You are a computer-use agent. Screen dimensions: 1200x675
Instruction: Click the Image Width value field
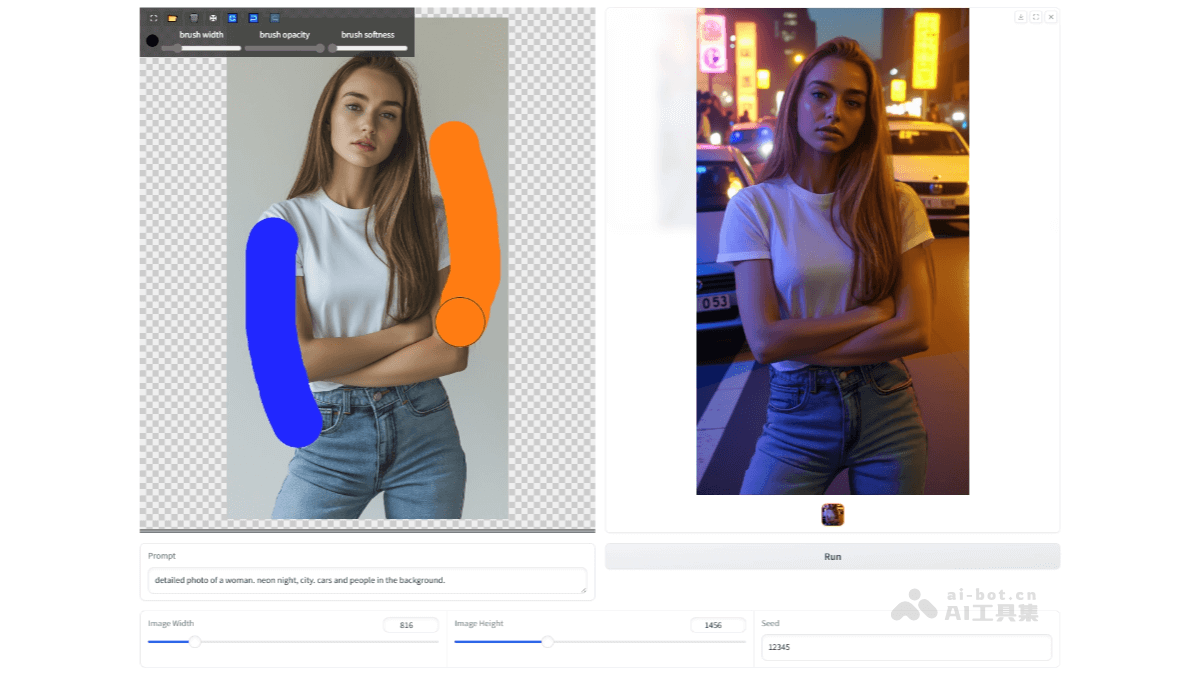[410, 625]
